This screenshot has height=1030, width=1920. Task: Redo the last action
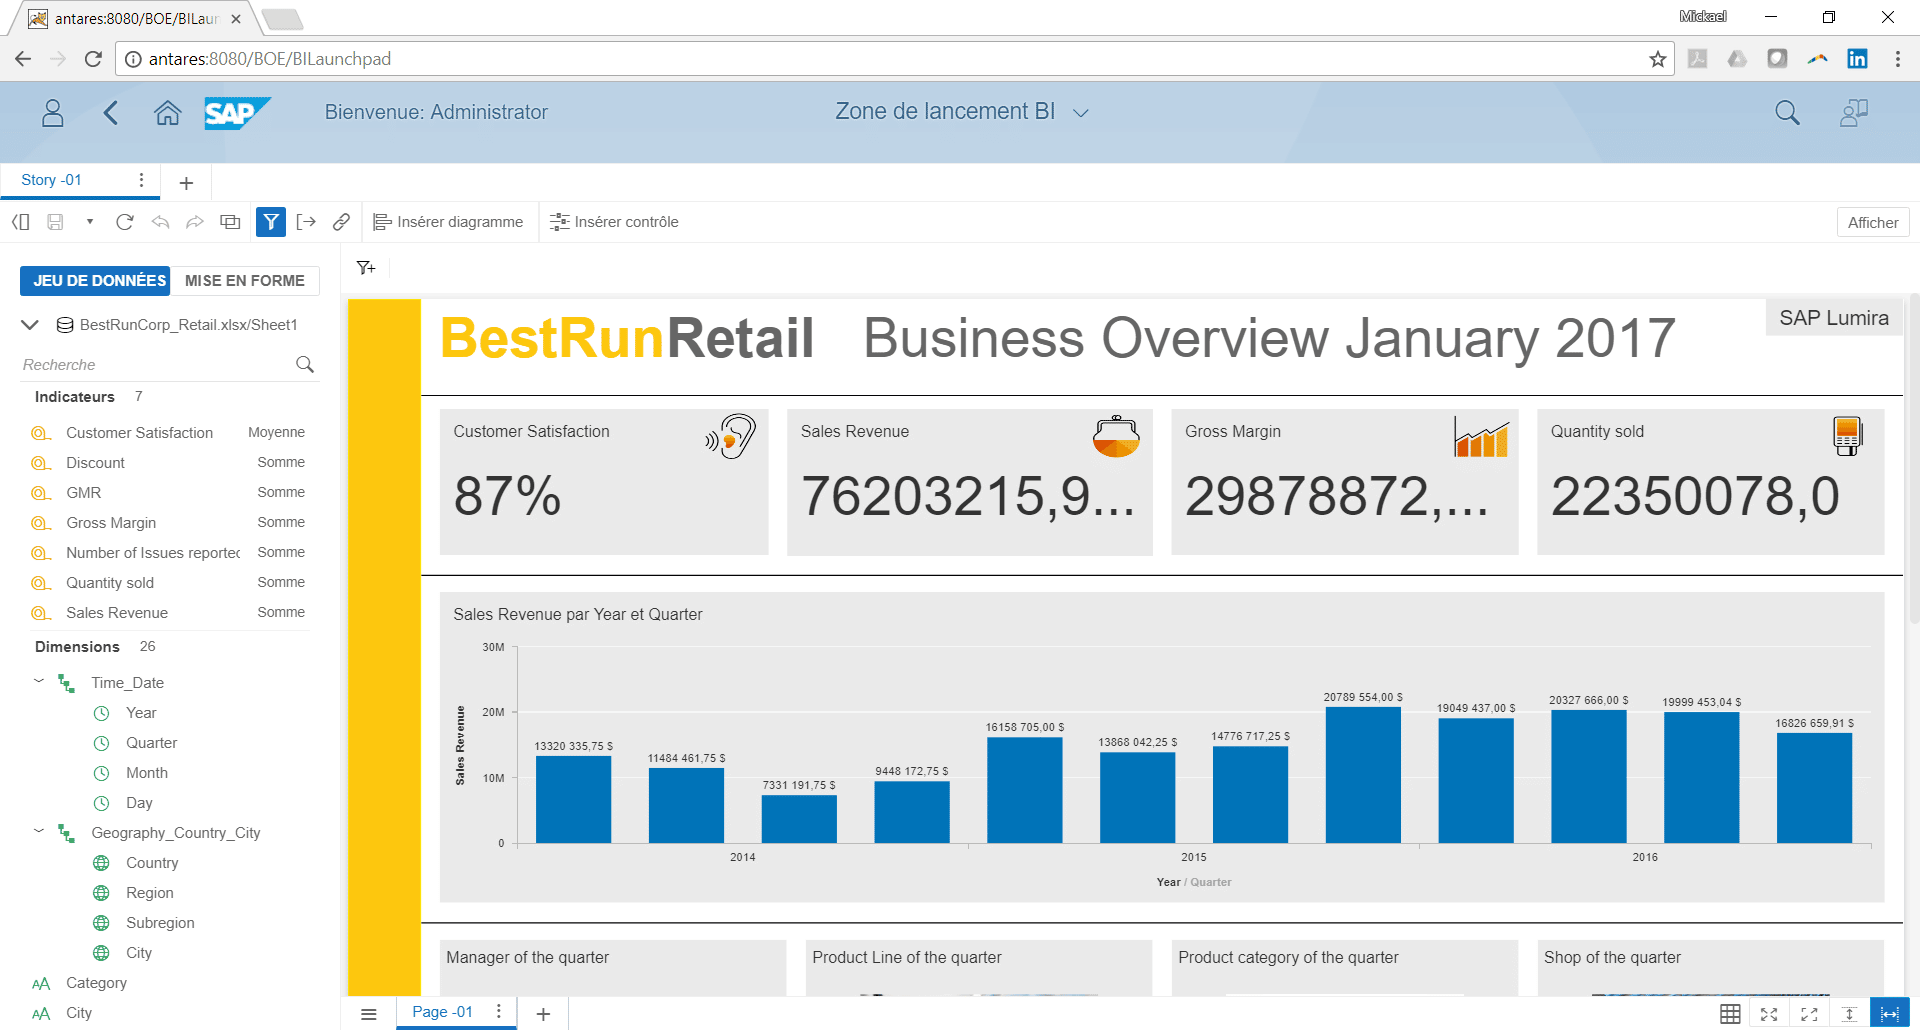pyautogui.click(x=195, y=222)
